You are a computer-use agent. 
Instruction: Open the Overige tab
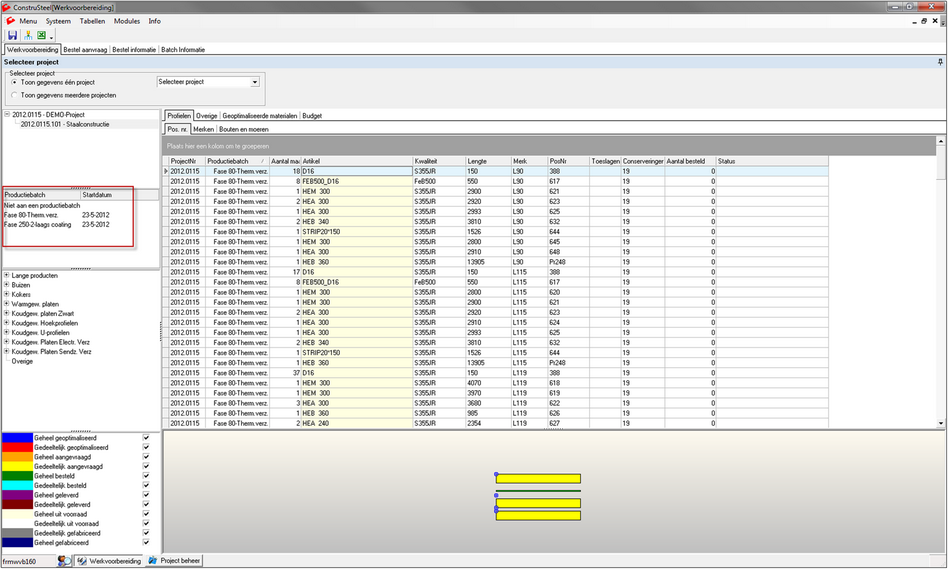[207, 115]
